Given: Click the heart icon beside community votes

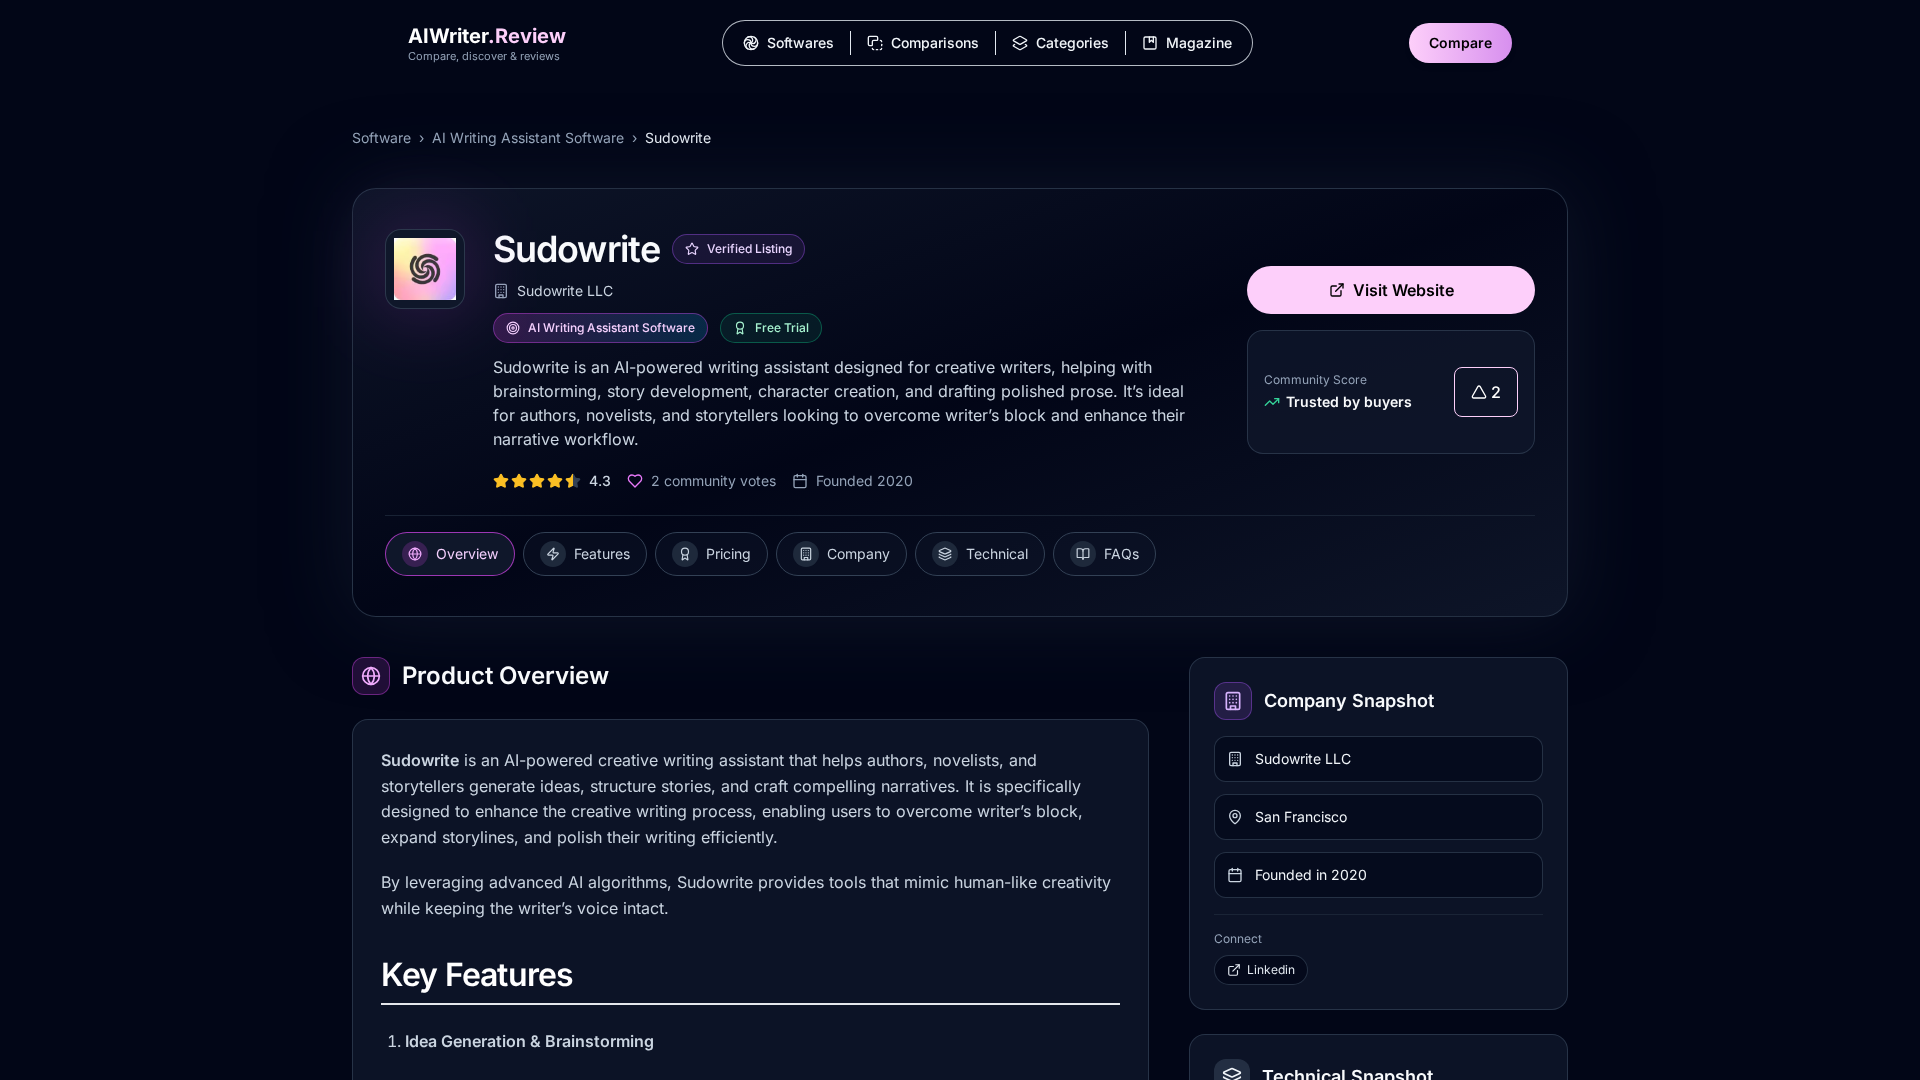Looking at the screenshot, I should pyautogui.click(x=635, y=481).
